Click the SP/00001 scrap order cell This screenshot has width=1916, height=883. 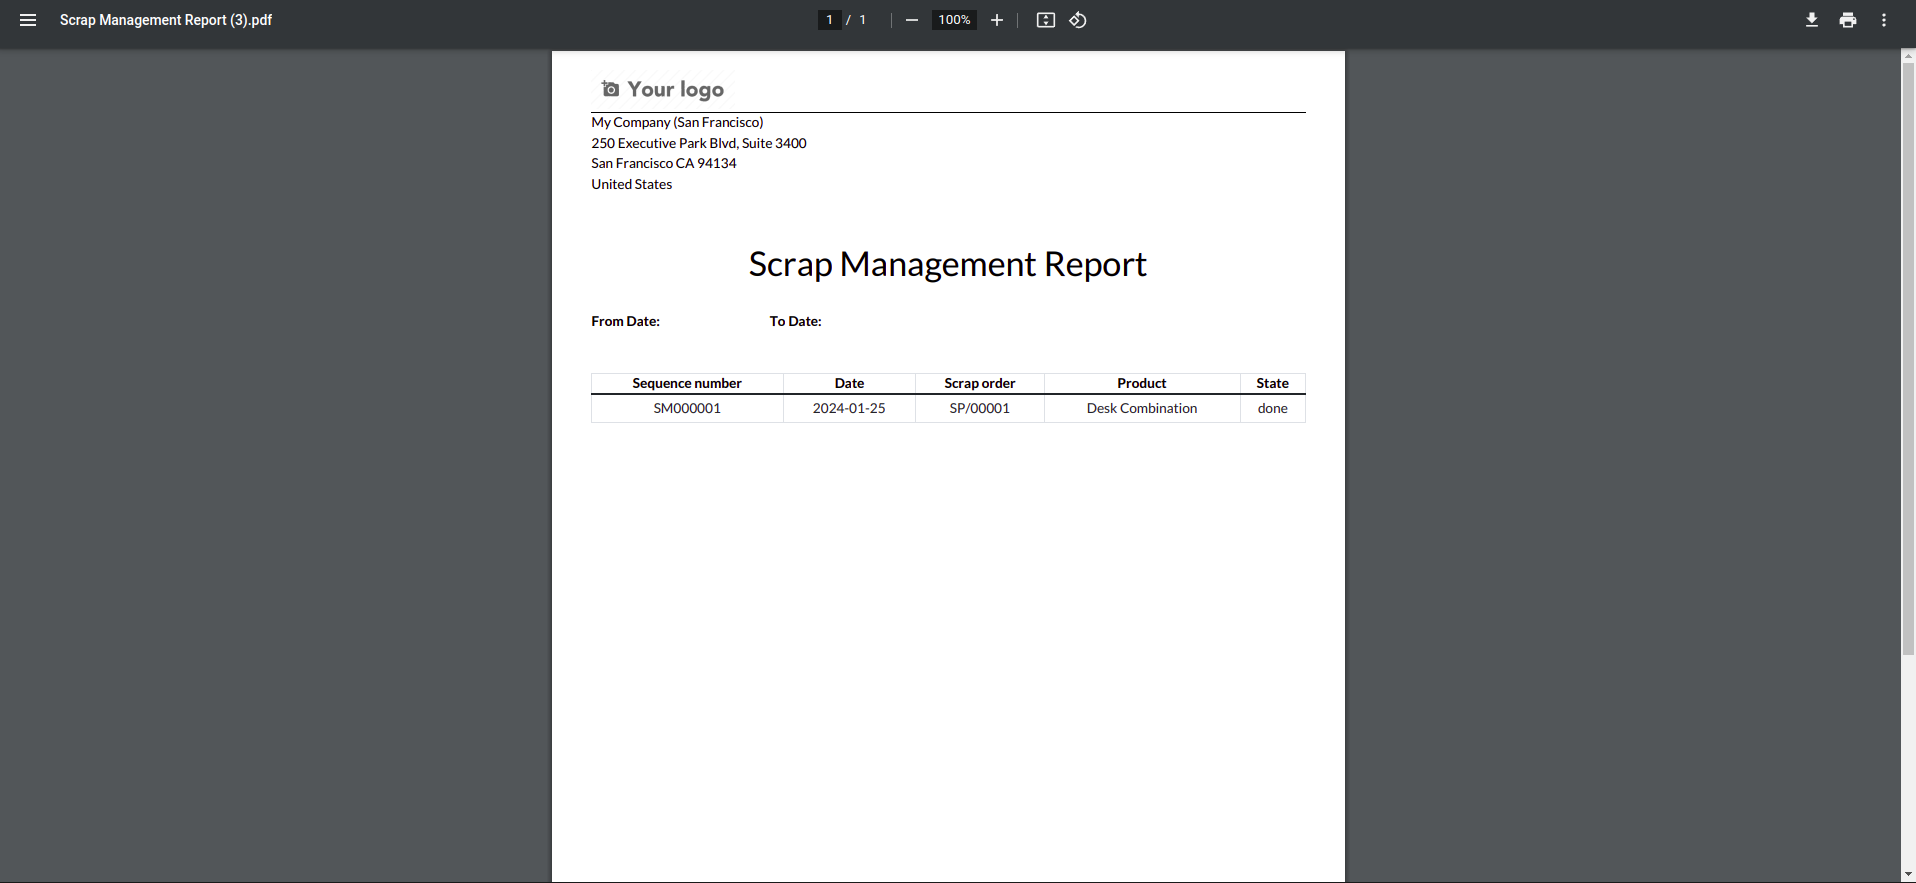[x=979, y=408]
